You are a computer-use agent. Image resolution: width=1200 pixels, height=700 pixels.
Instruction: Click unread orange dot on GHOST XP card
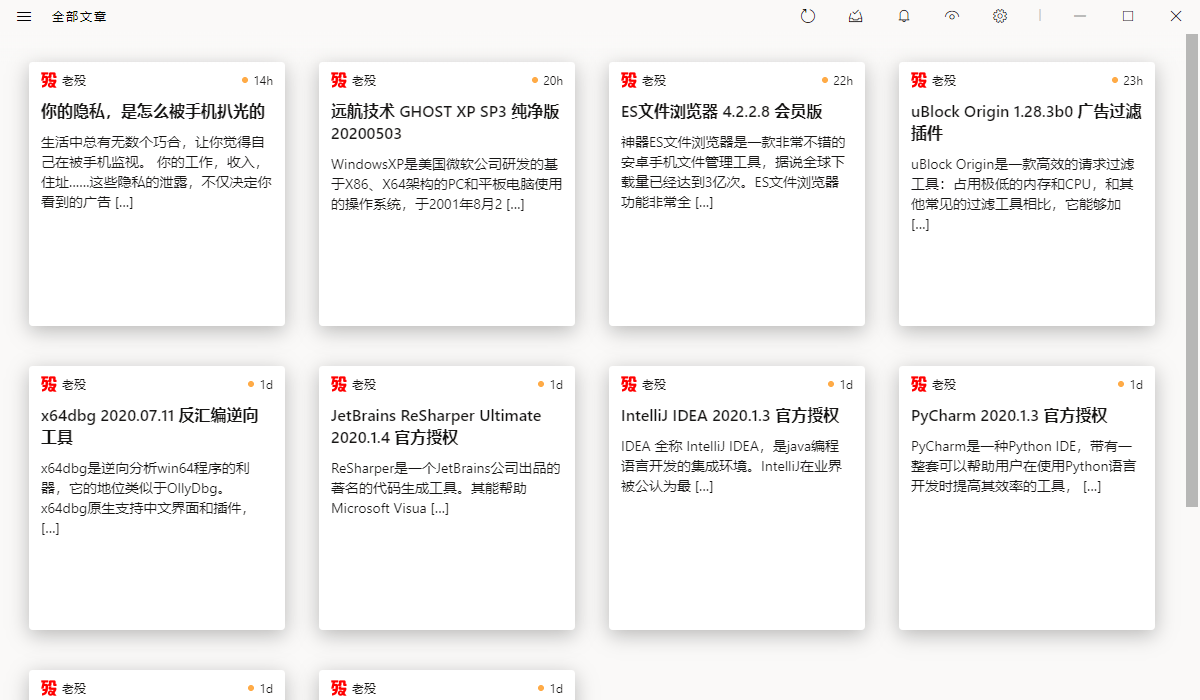[x=535, y=80]
